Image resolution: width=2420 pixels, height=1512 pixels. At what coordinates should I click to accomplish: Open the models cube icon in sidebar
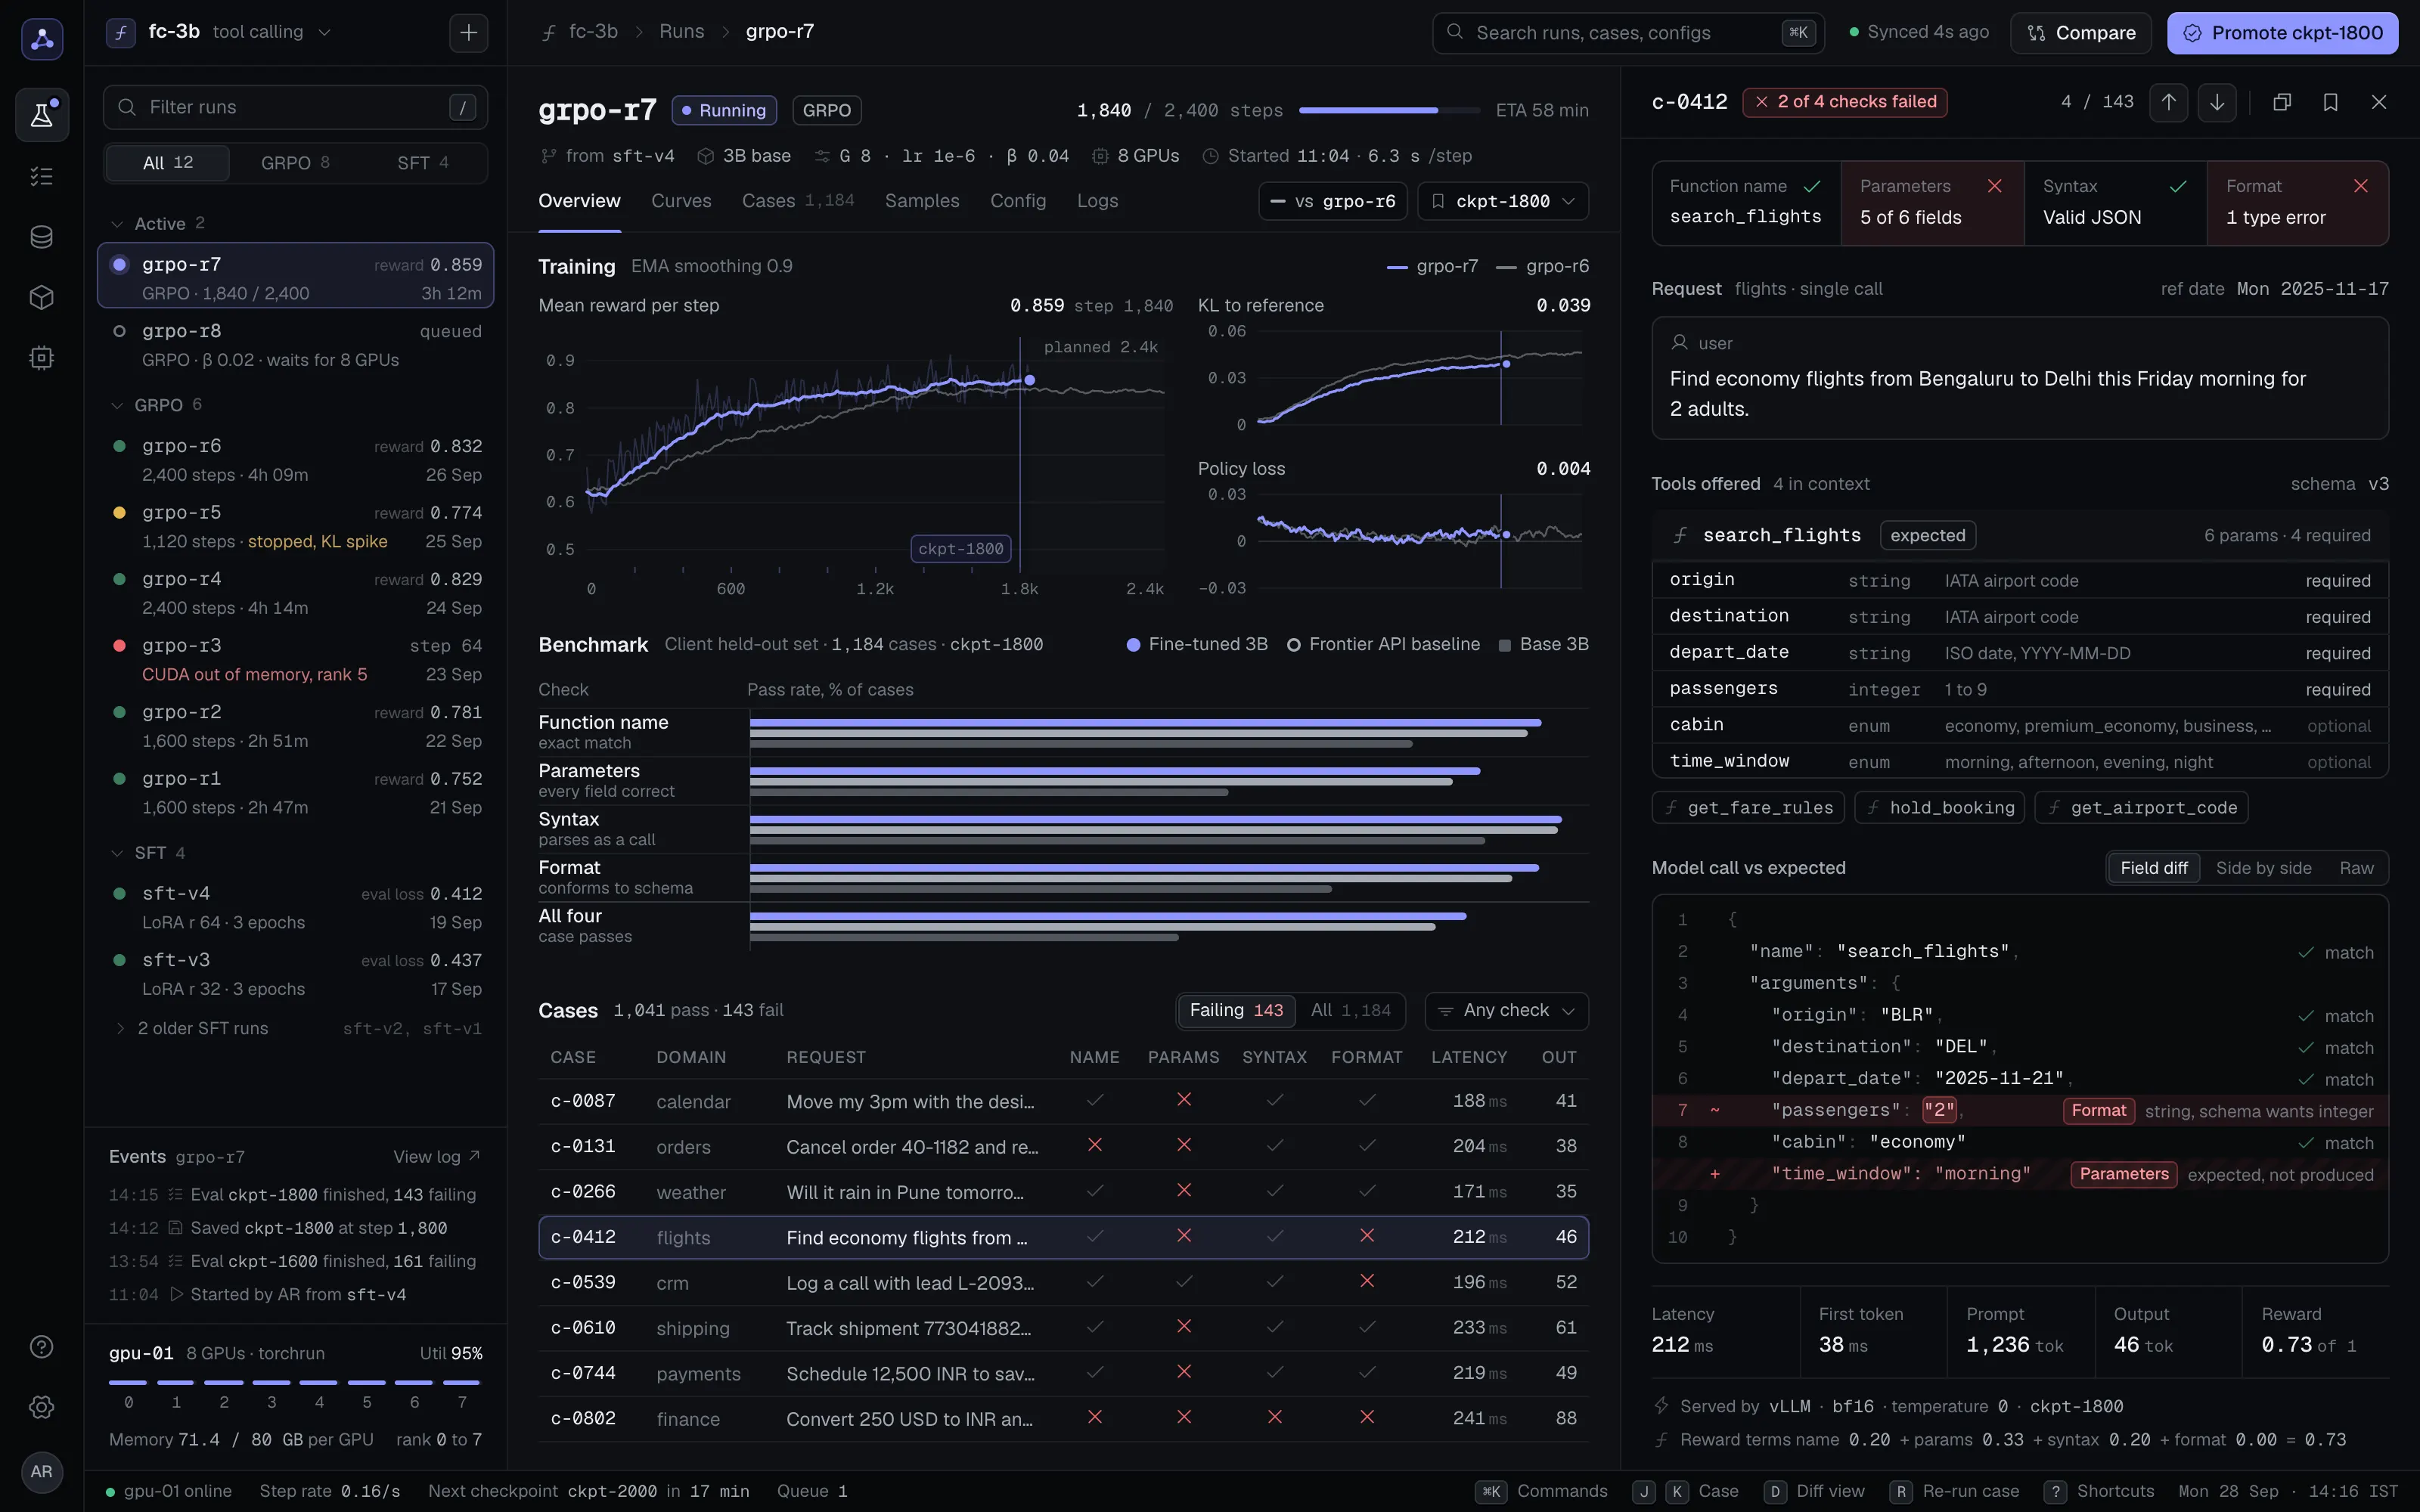pos(42,297)
